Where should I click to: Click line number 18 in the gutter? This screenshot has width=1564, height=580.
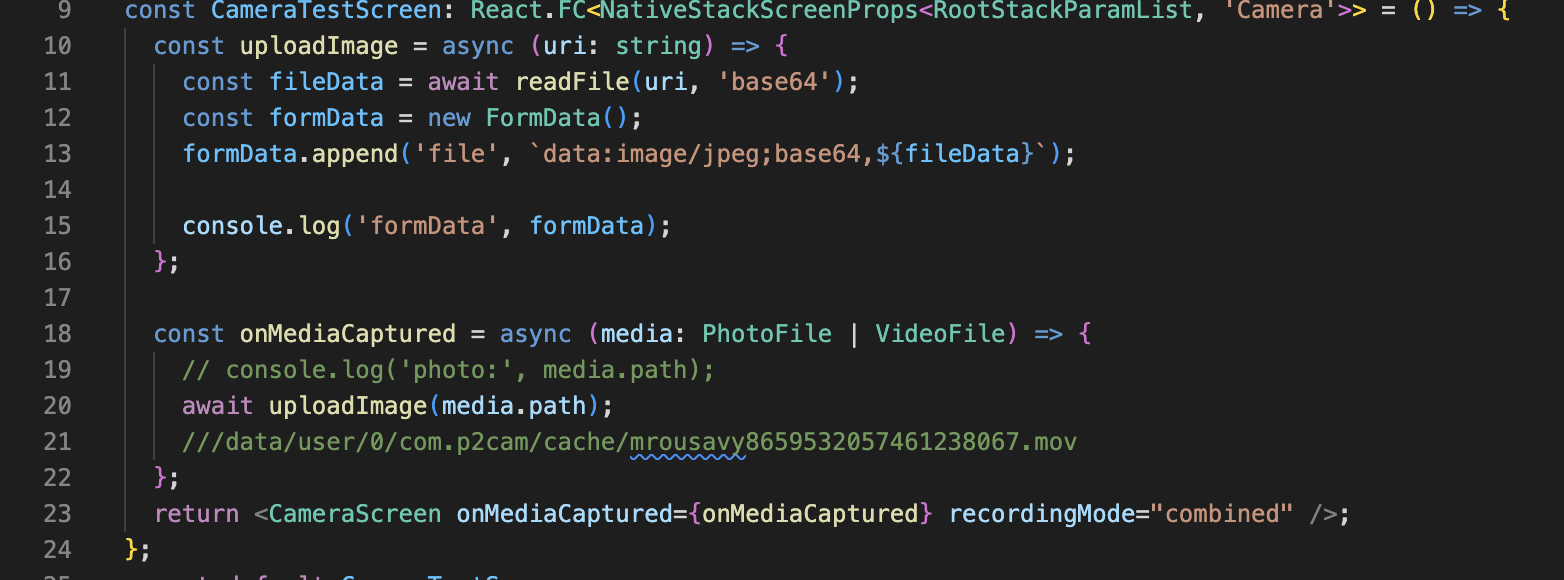pyautogui.click(x=57, y=334)
